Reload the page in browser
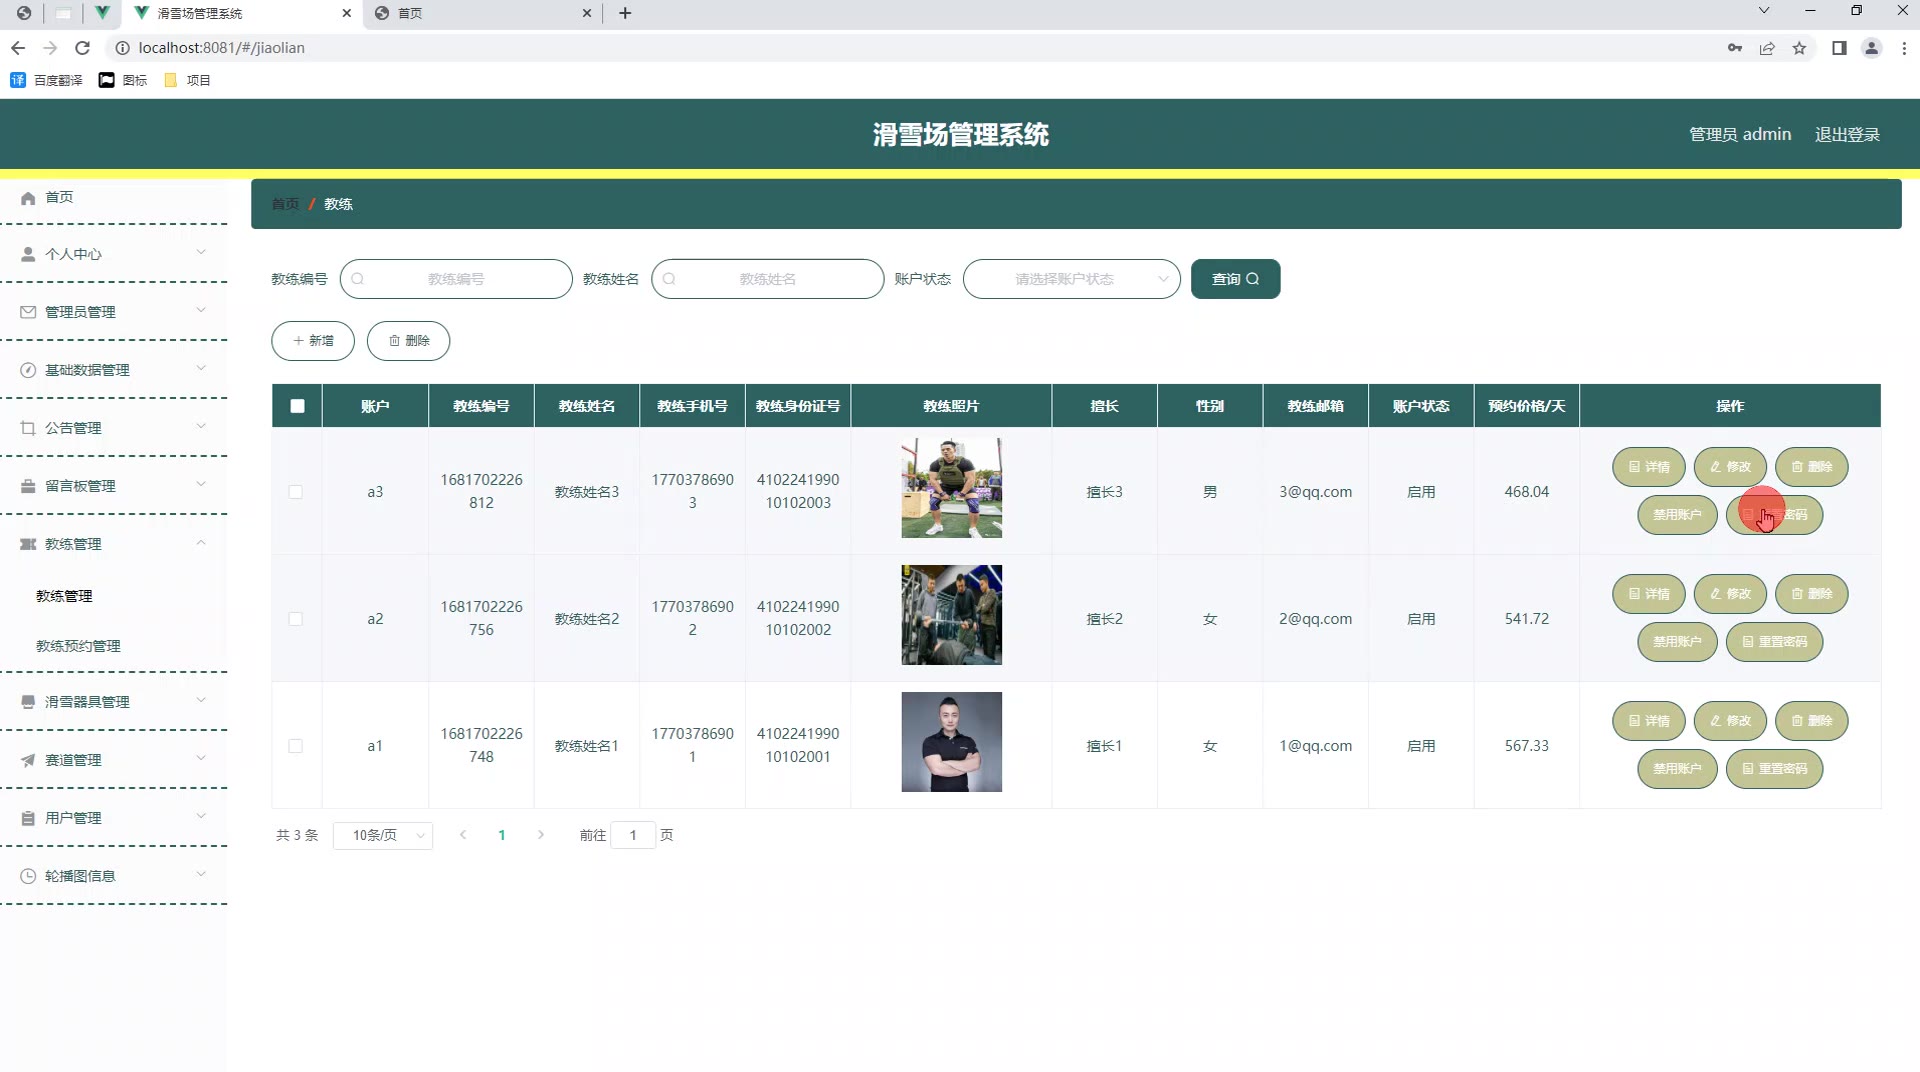Screen dimensions: 1920x1072 point(83,48)
